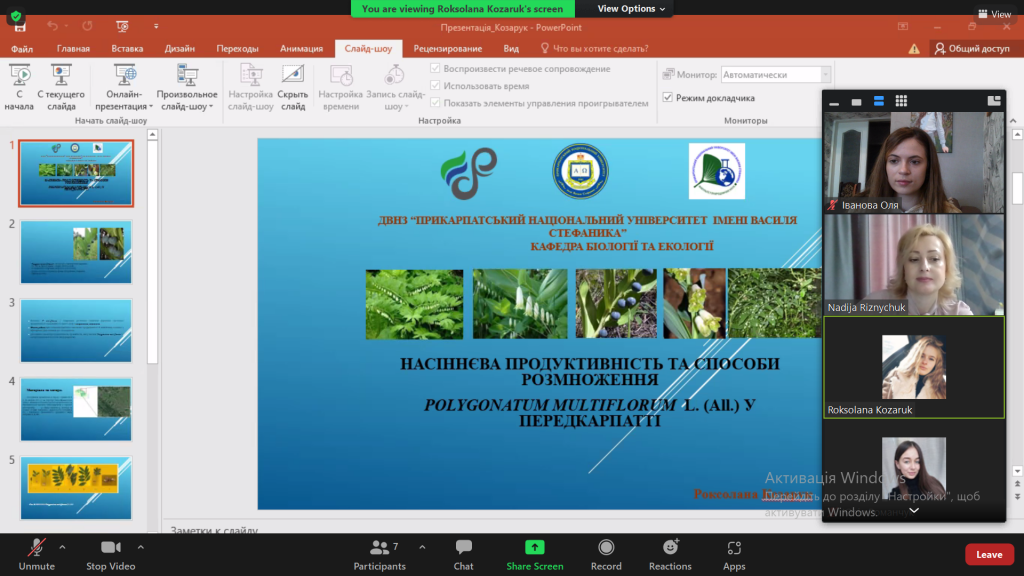Toggle the Режим докладчика checkbox

click(x=668, y=98)
